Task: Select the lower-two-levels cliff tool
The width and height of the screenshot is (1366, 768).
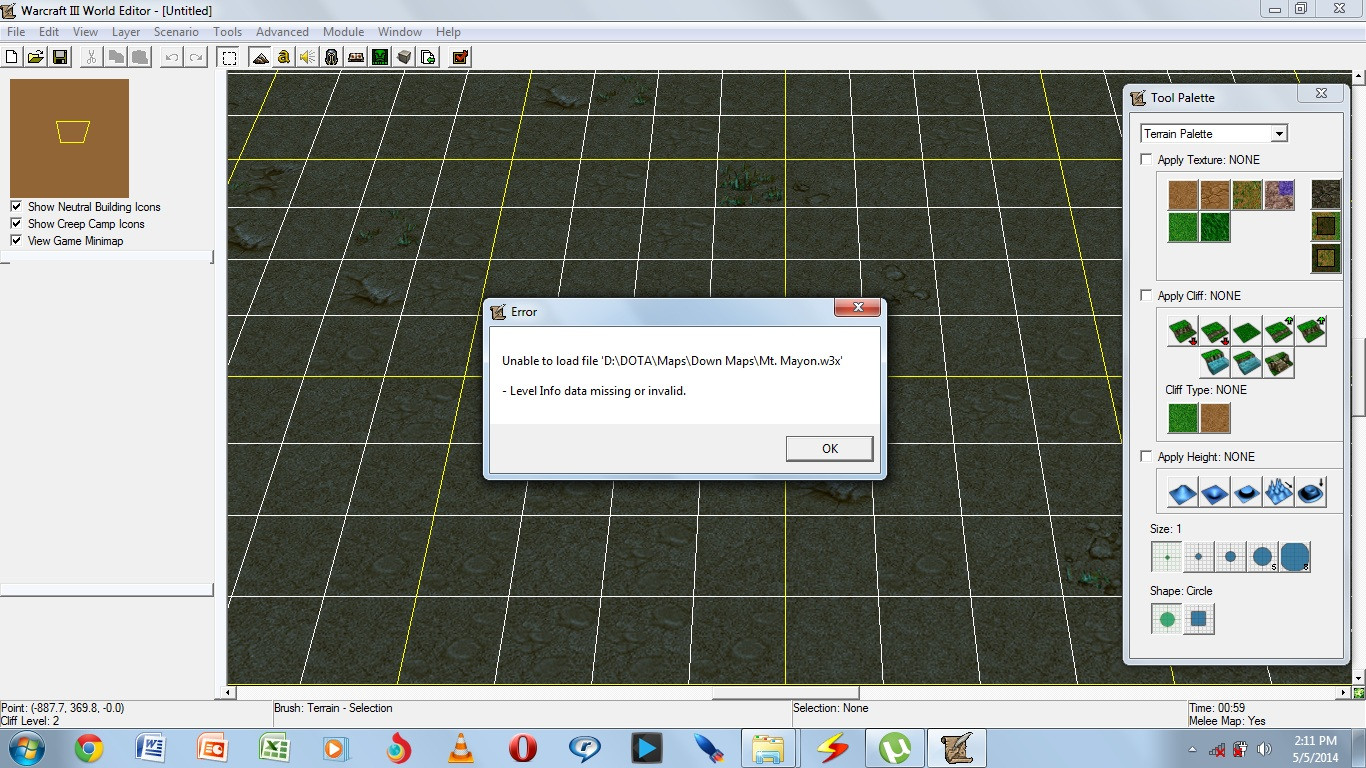Action: [1183, 331]
